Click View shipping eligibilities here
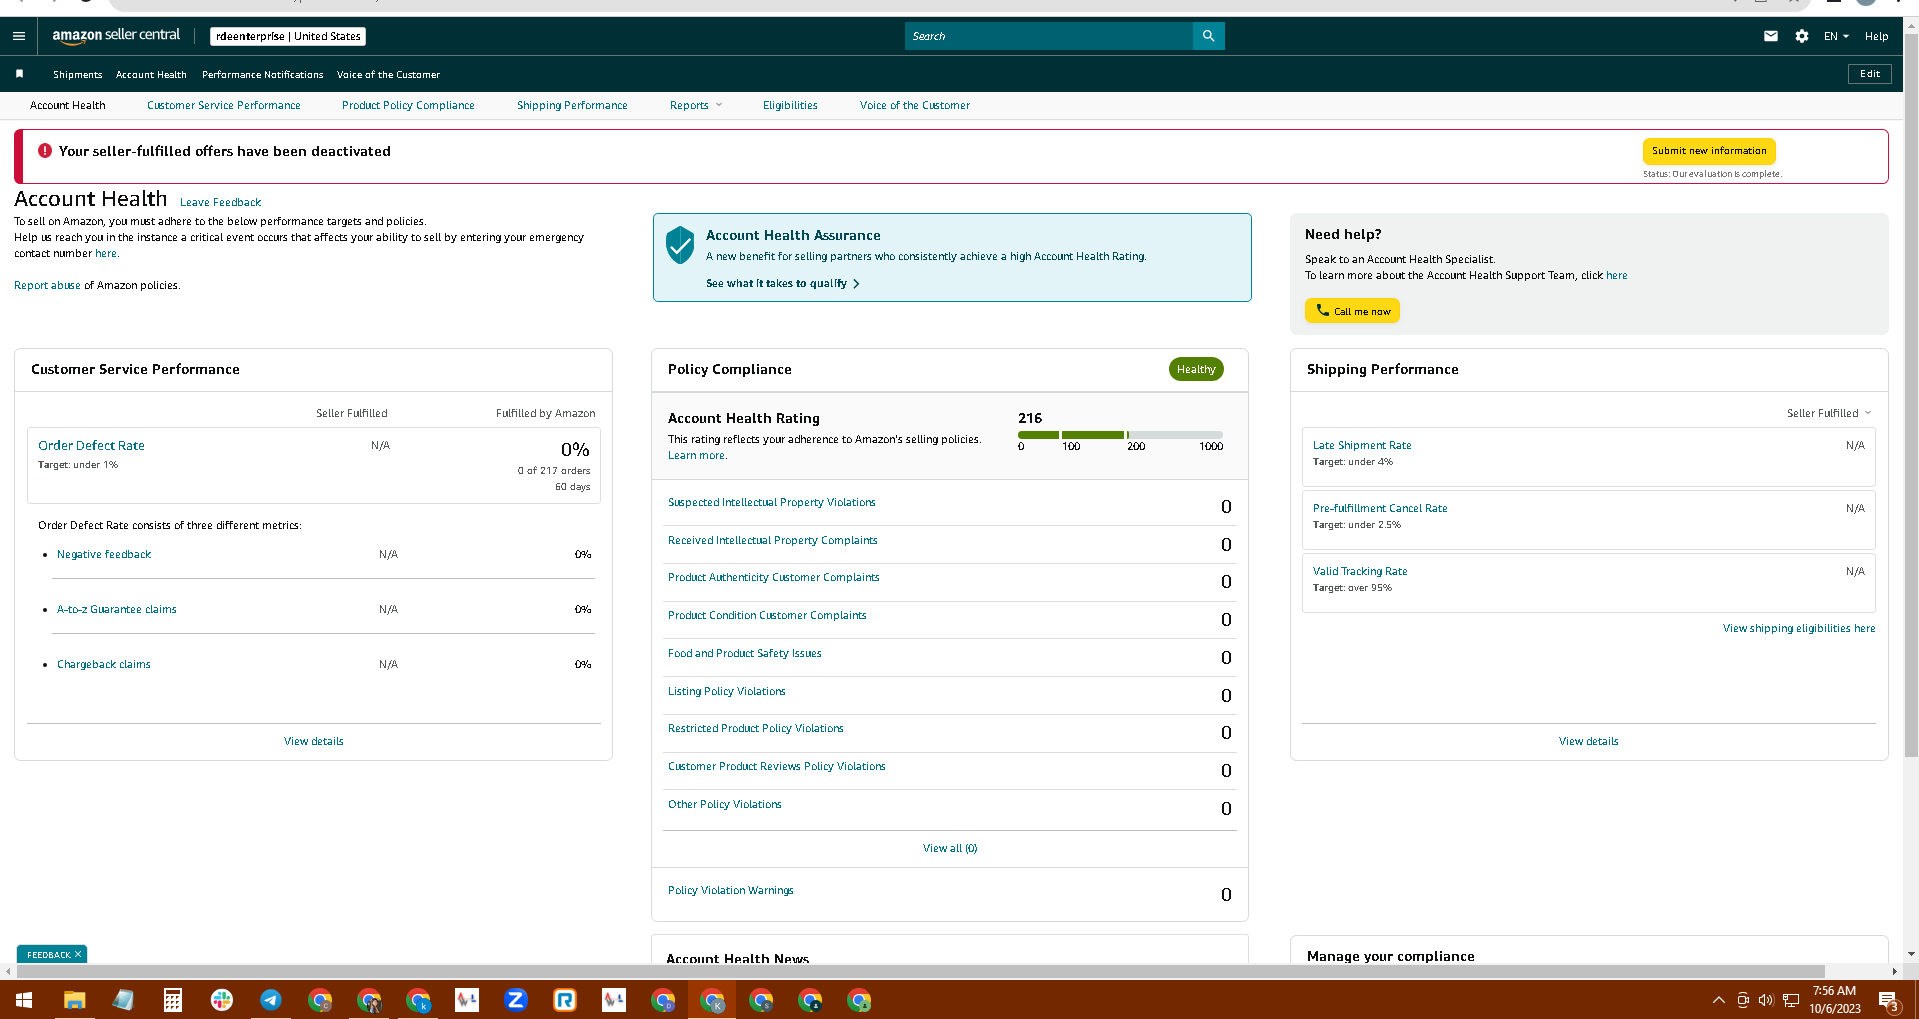 tap(1799, 629)
